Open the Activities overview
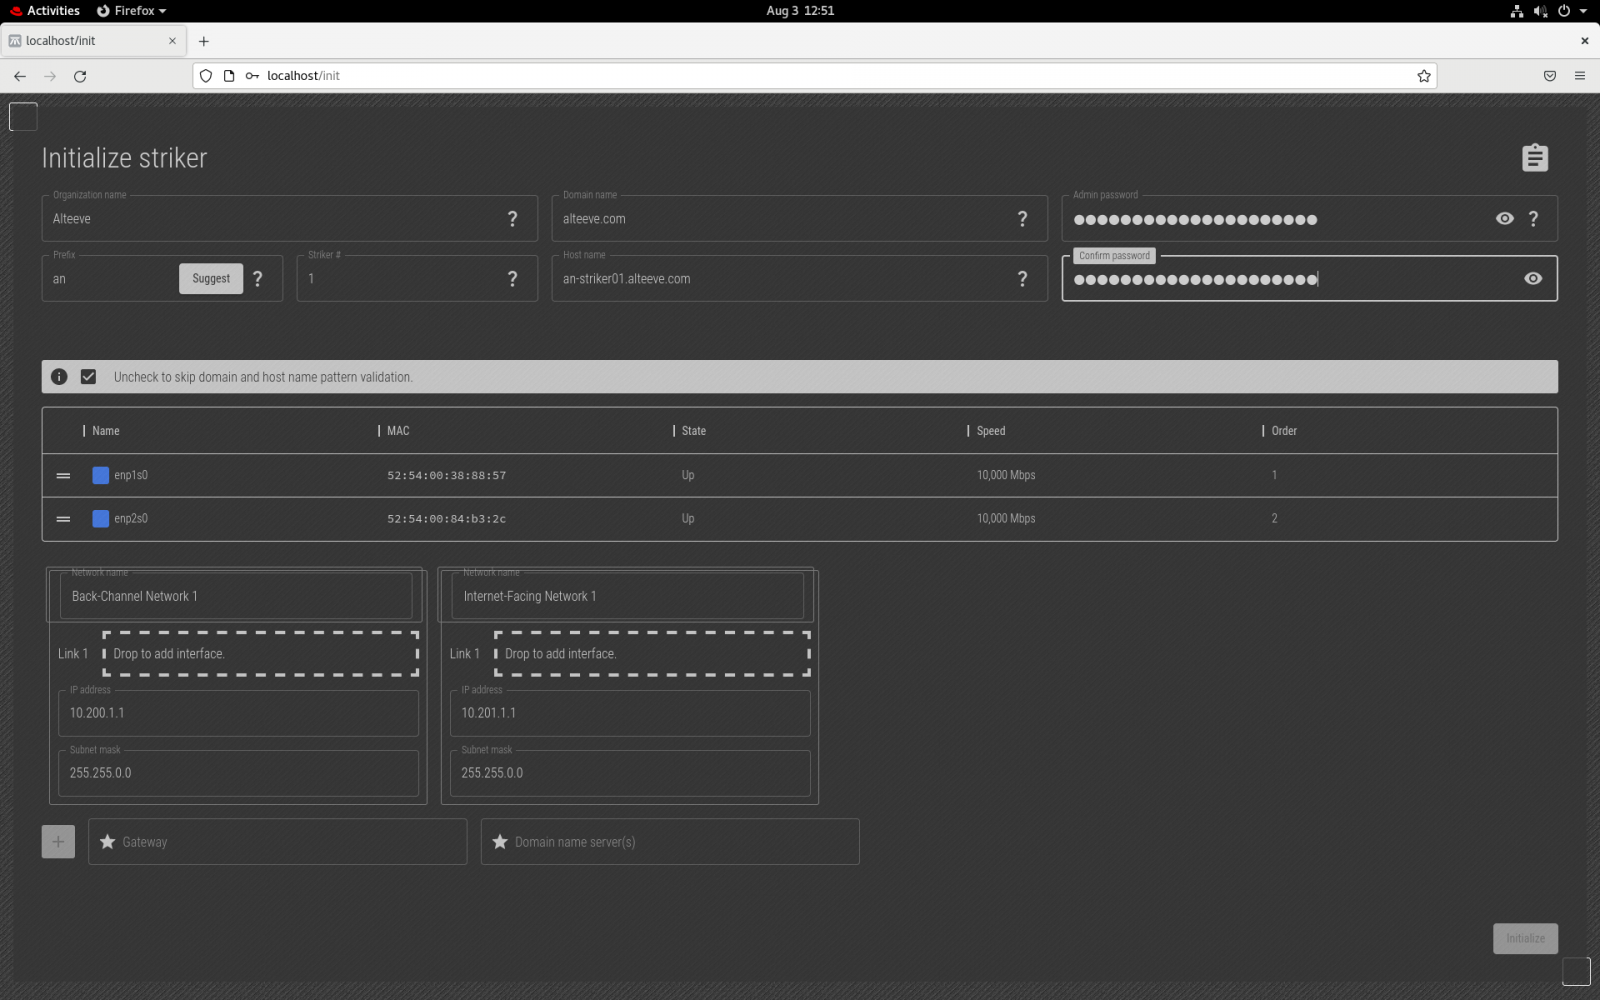The height and width of the screenshot is (1000, 1600). coord(45,11)
